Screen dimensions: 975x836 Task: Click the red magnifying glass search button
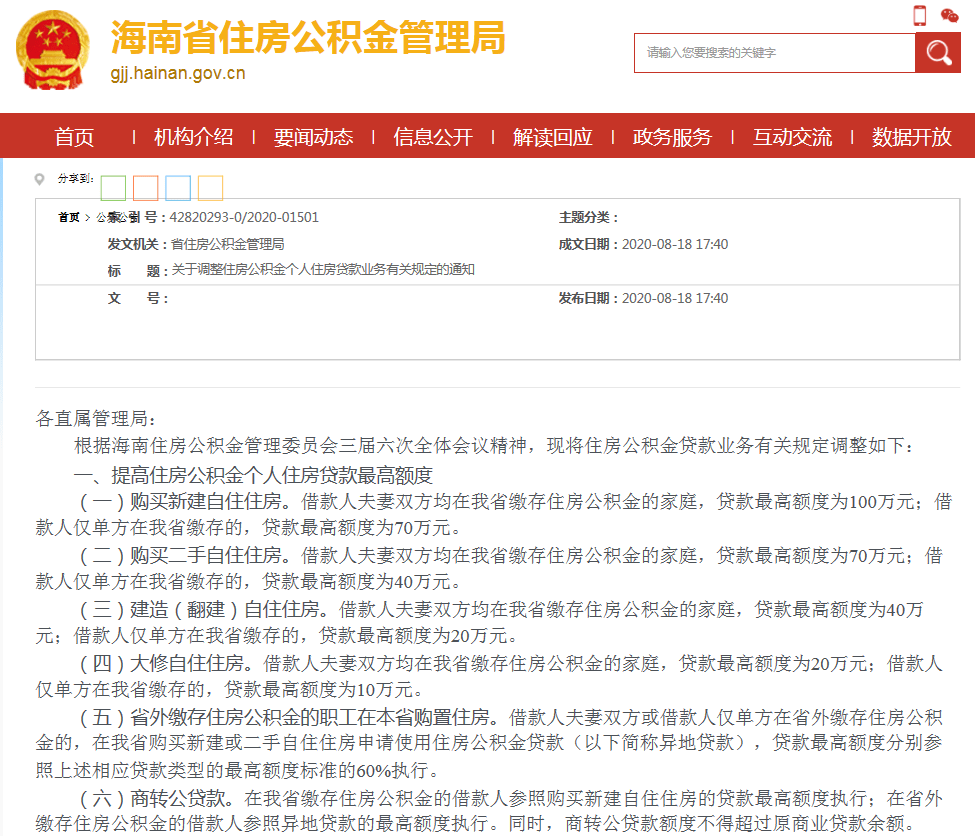pos(938,53)
